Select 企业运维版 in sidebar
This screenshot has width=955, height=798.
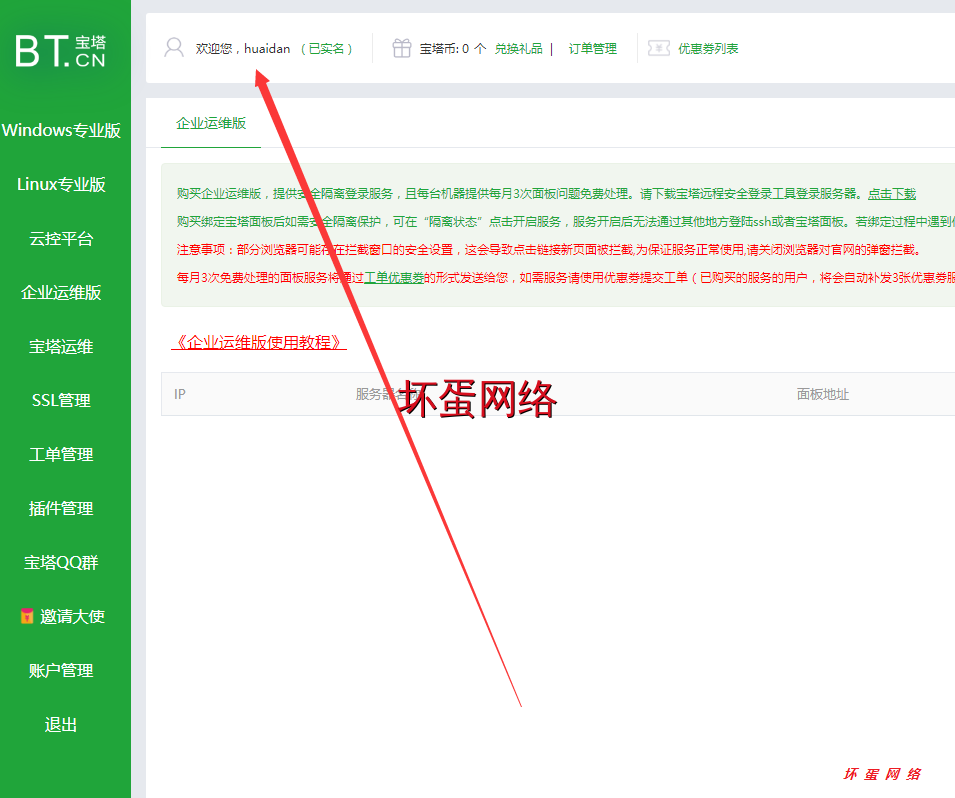click(x=61, y=292)
